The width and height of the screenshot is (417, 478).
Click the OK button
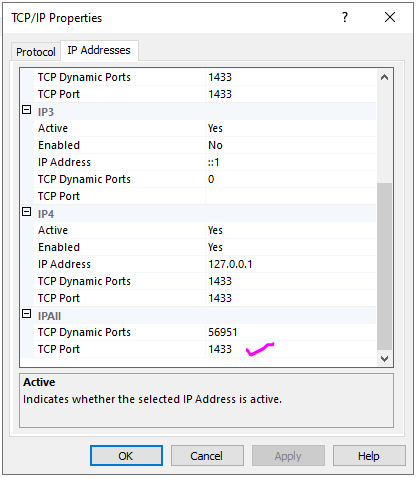126,456
